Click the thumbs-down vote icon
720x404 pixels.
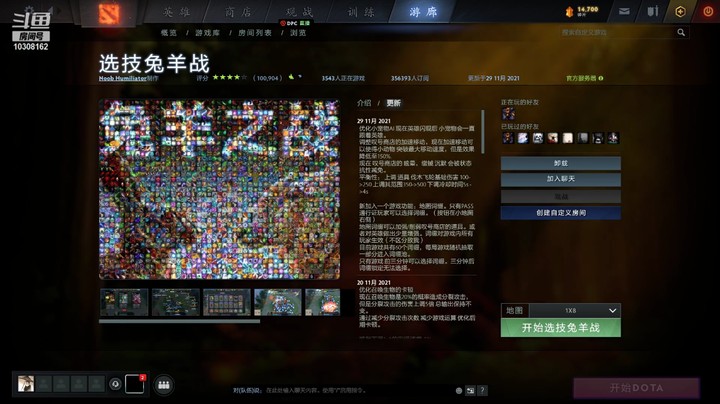click(300, 77)
